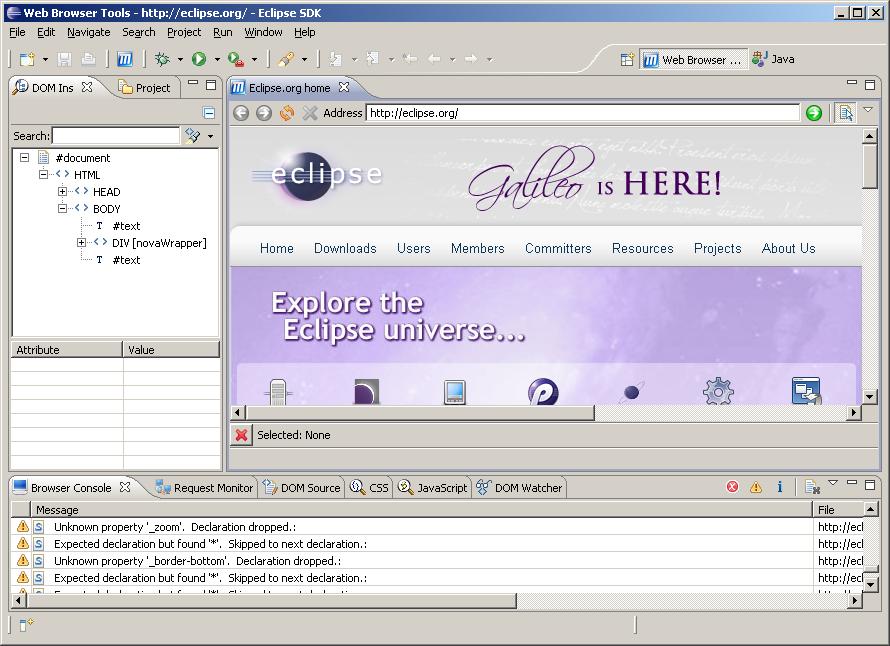Toggle the select element inspector icon
Viewport: 890px width, 646px height.
coord(846,113)
